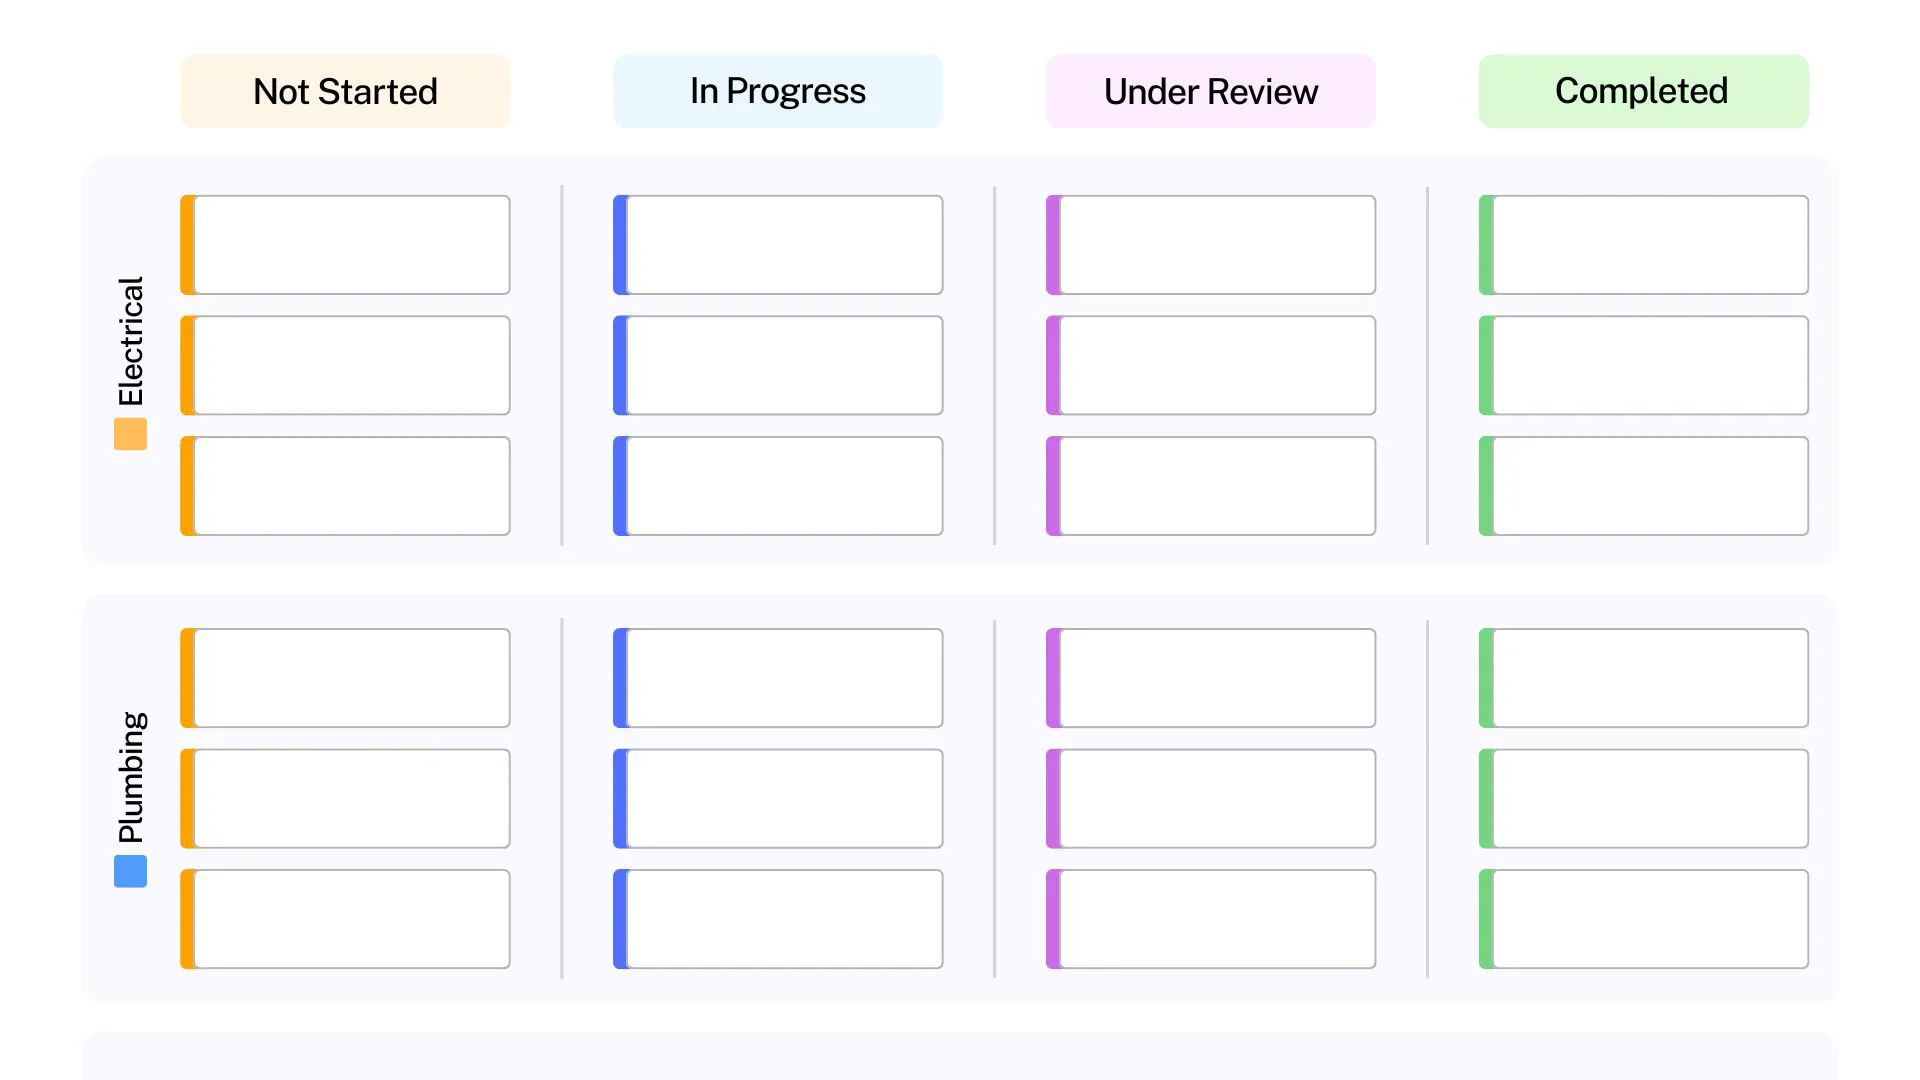Click first Plumbing Under Review card
The width and height of the screenshot is (1920, 1080).
click(x=1210, y=678)
